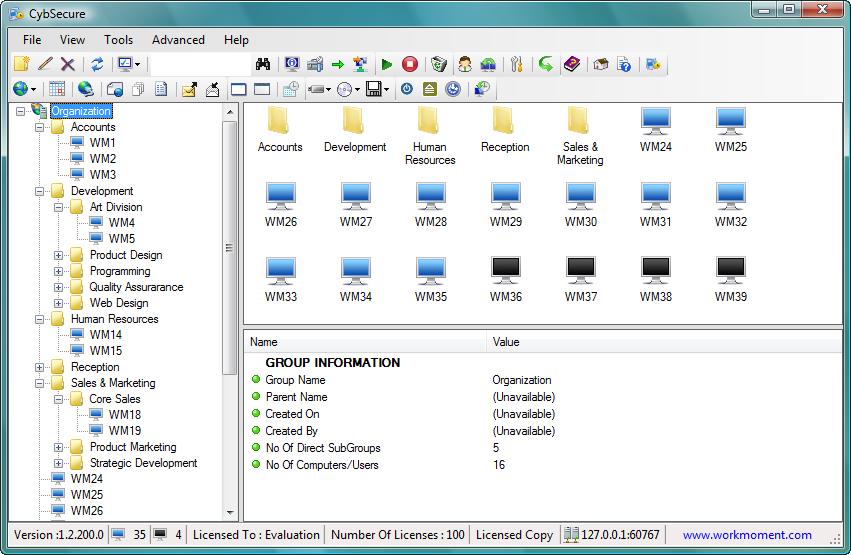Click the calendar grid toolbar icon
This screenshot has height=555, width=851.
57,88
